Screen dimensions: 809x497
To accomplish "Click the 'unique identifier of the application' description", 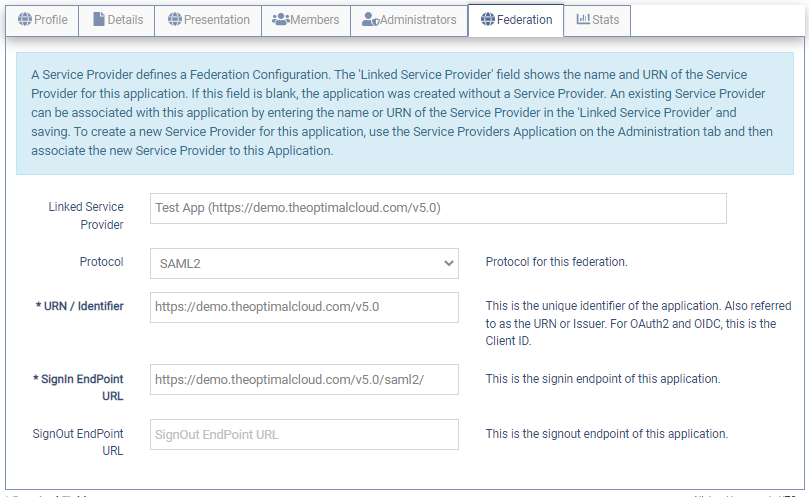I will 638,323.
